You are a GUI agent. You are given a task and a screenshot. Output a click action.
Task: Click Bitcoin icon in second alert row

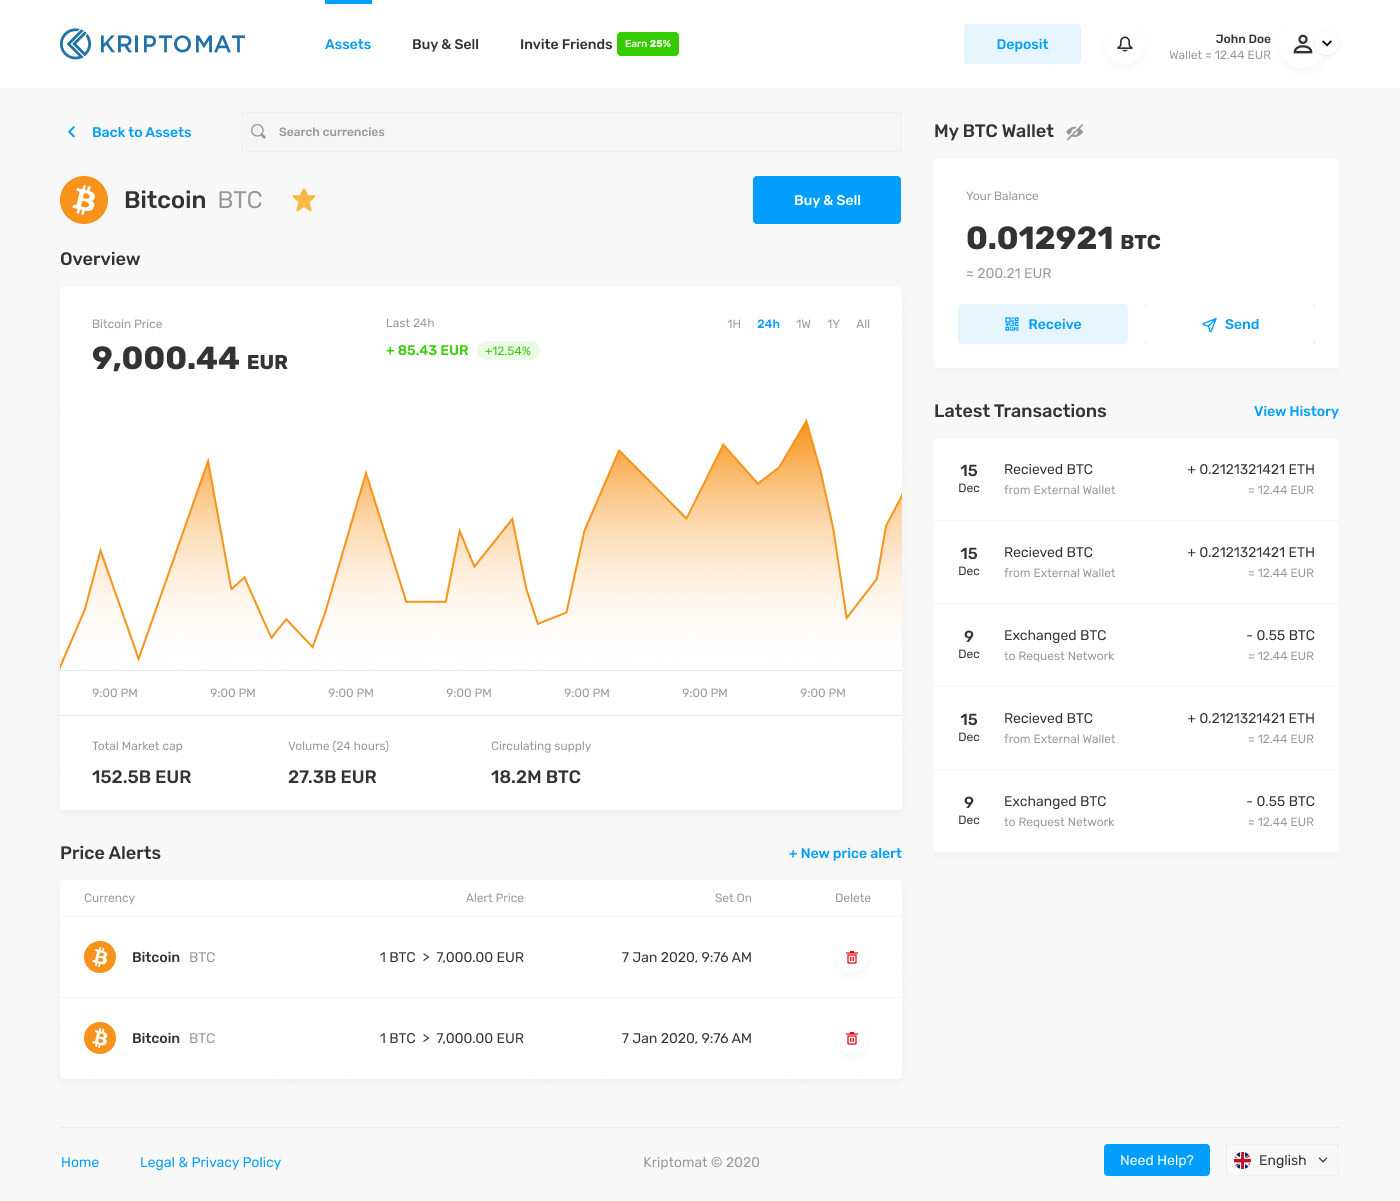[100, 1038]
